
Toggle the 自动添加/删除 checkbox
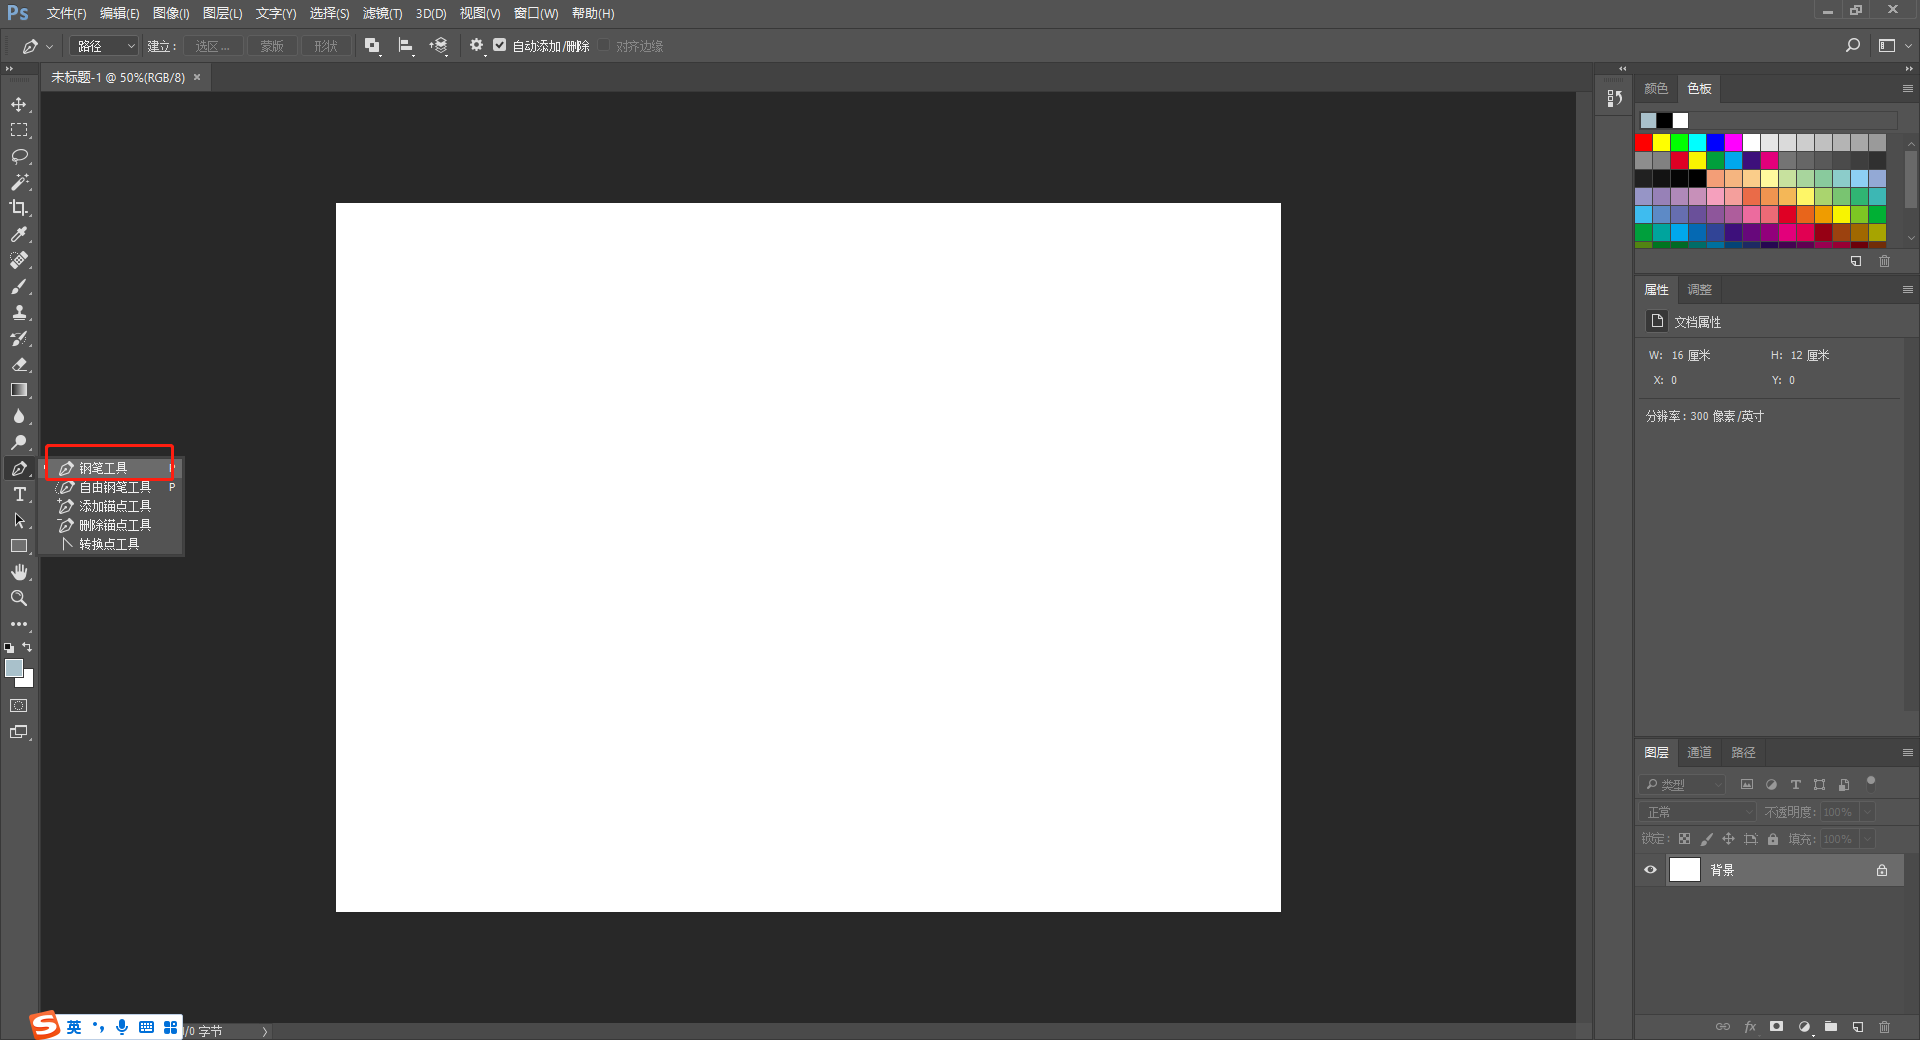pyautogui.click(x=500, y=45)
